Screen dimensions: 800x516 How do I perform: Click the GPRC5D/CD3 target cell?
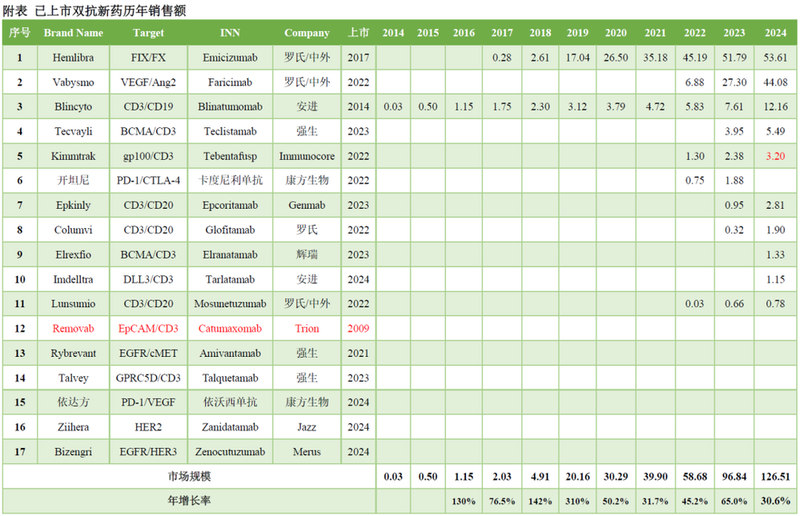(148, 378)
